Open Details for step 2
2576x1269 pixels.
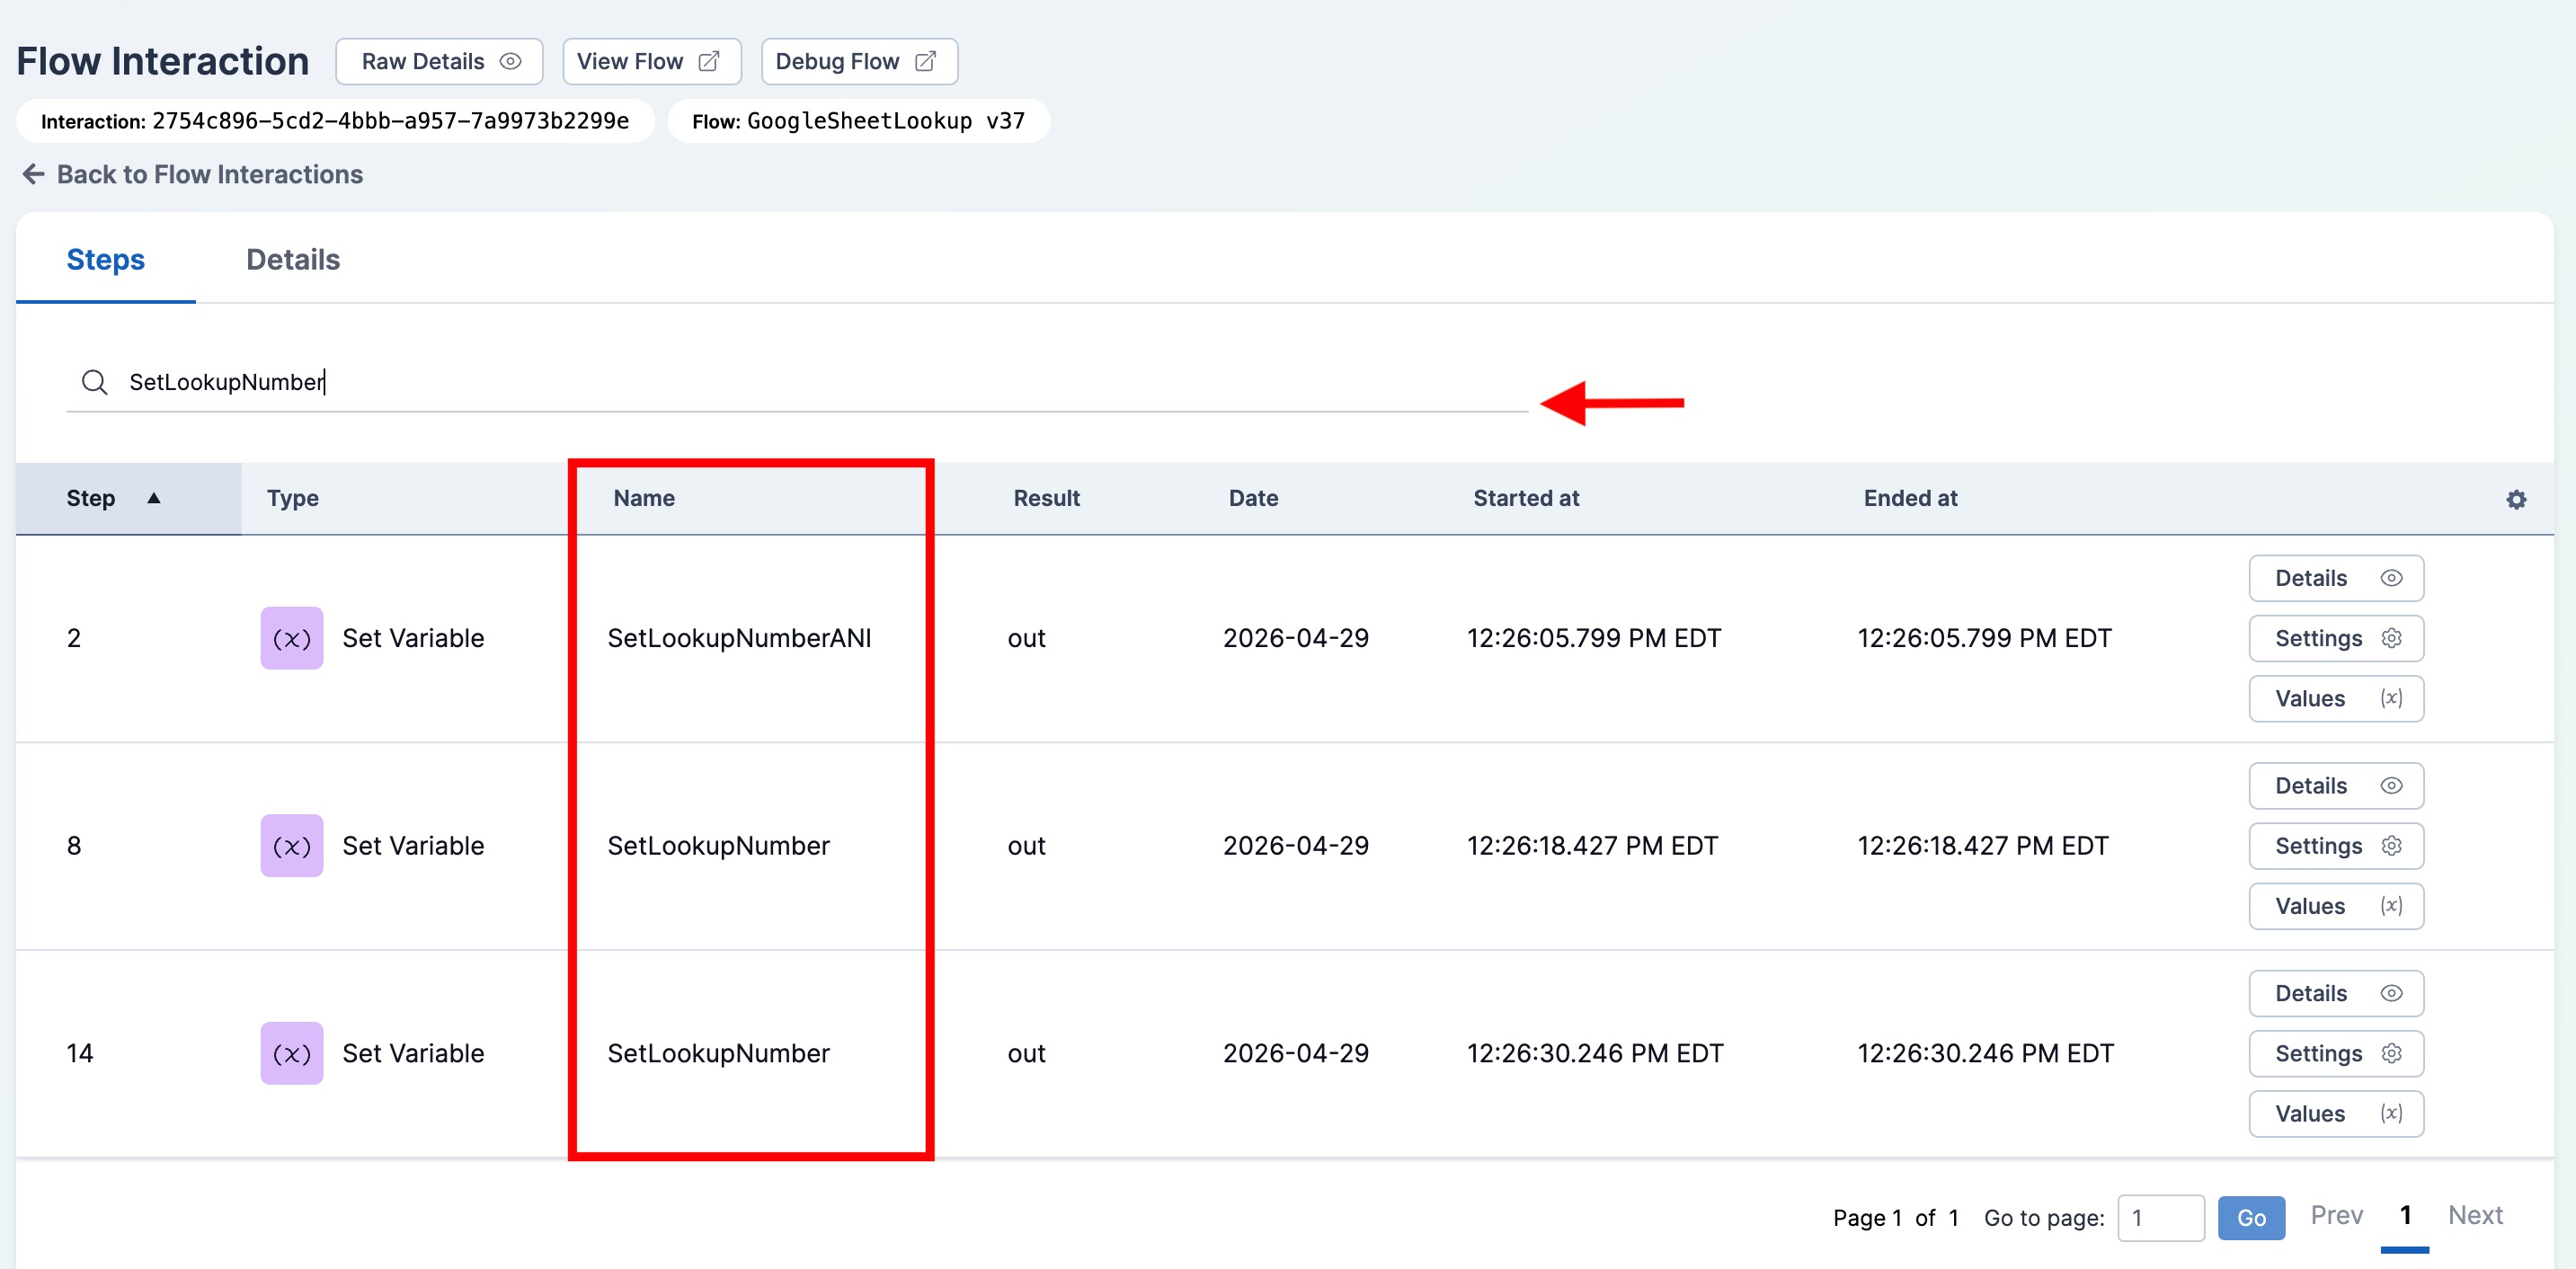tap(2336, 578)
